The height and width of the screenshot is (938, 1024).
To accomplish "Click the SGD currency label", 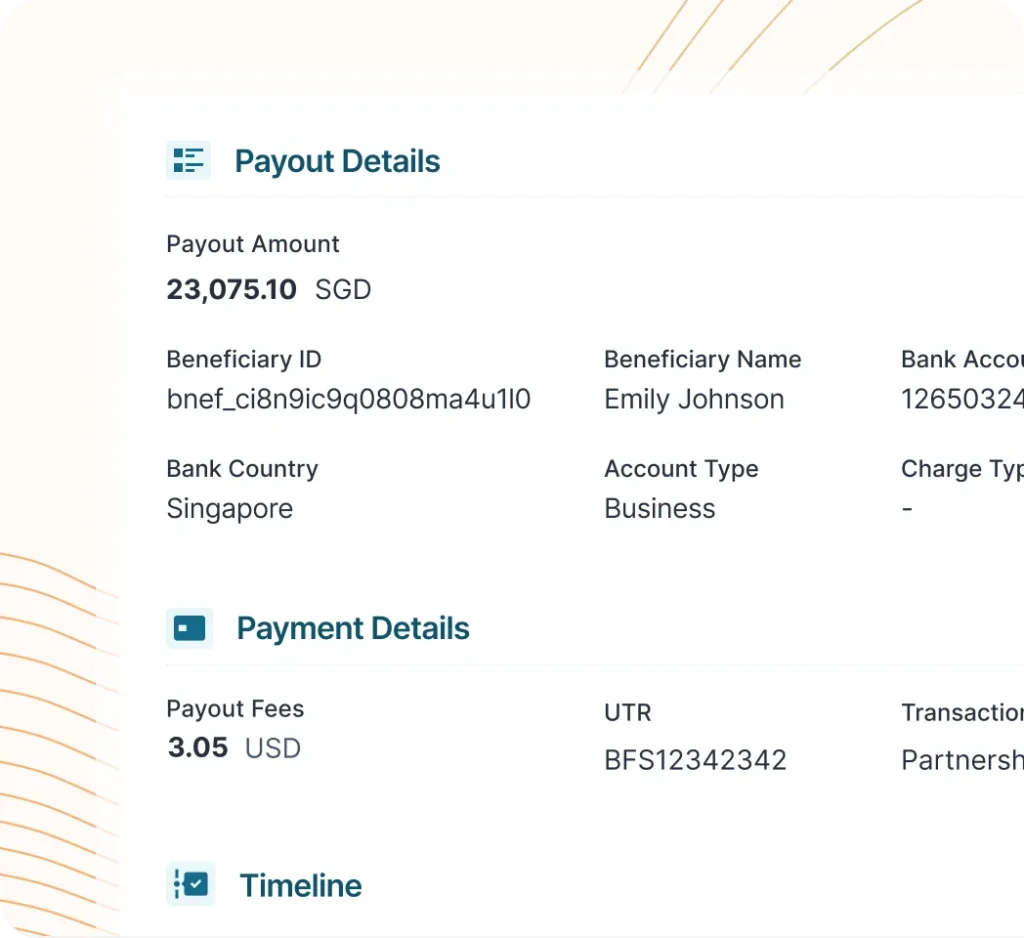I will pyautogui.click(x=343, y=290).
